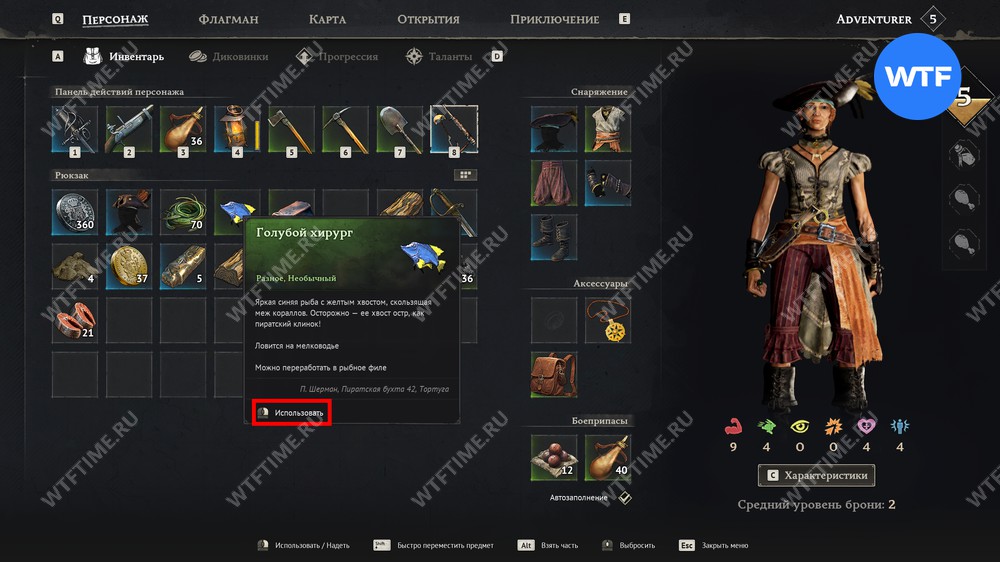Select the shovel in action slot 7
Viewport: 1000px width, 562px height.
[400, 129]
